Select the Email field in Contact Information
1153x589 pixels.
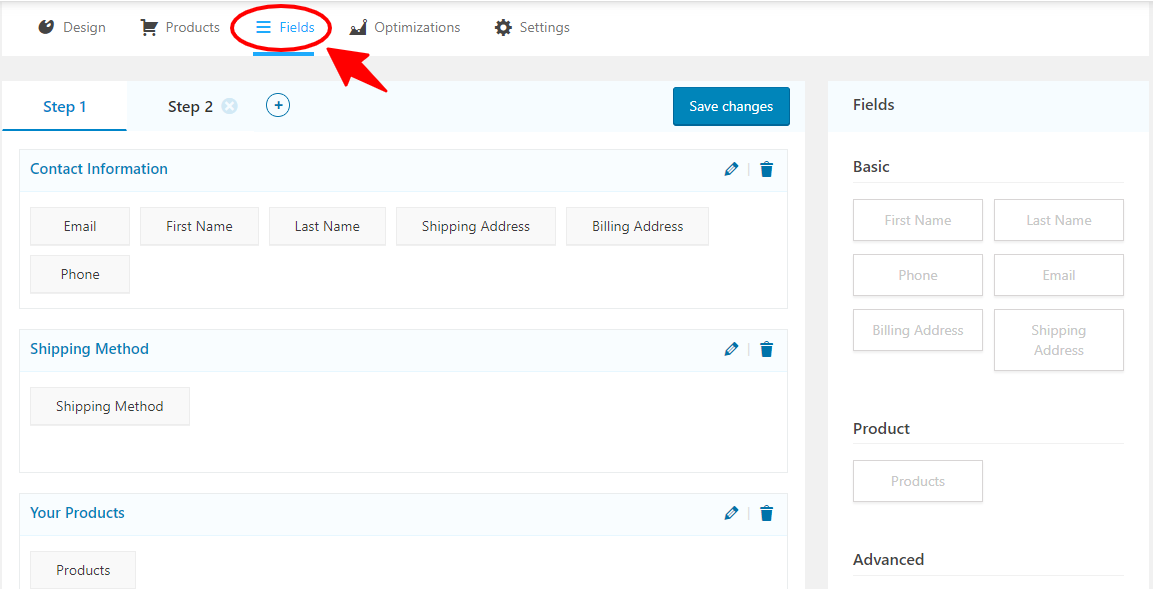point(80,226)
